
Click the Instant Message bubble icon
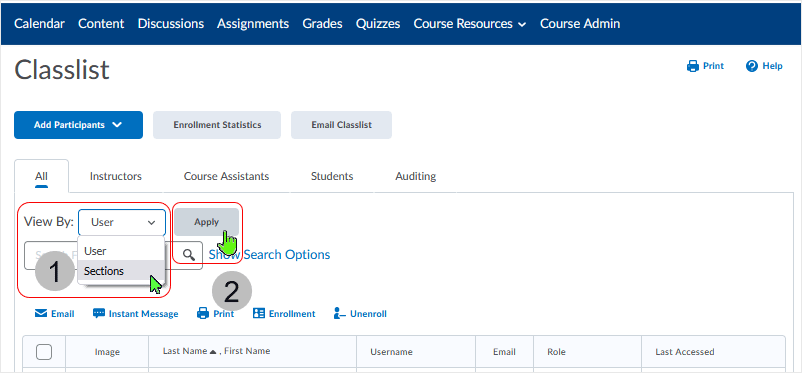[99, 314]
